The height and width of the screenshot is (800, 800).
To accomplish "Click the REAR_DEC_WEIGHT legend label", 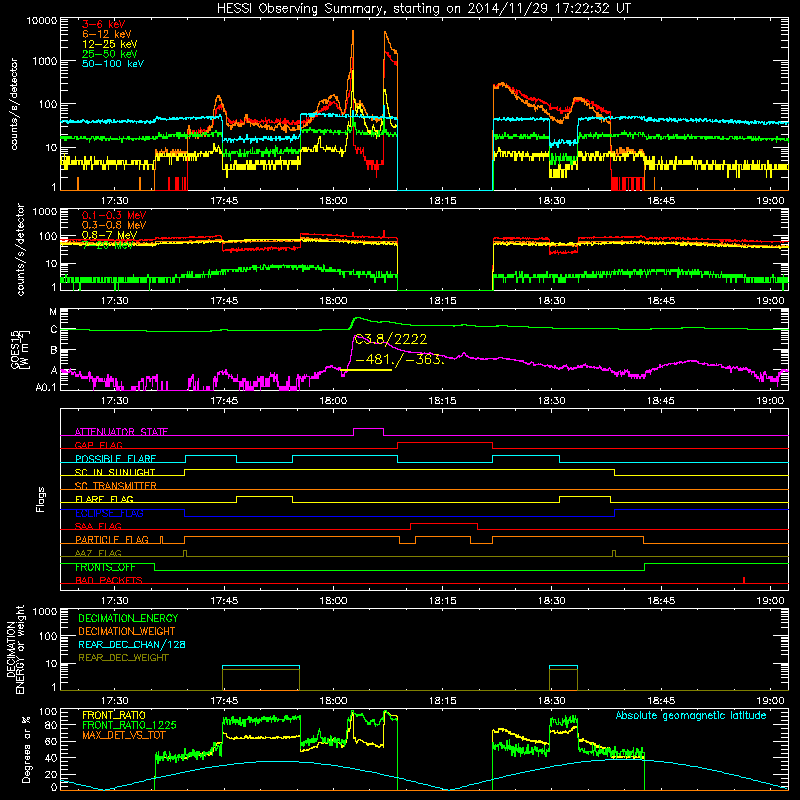I will [x=123, y=658].
